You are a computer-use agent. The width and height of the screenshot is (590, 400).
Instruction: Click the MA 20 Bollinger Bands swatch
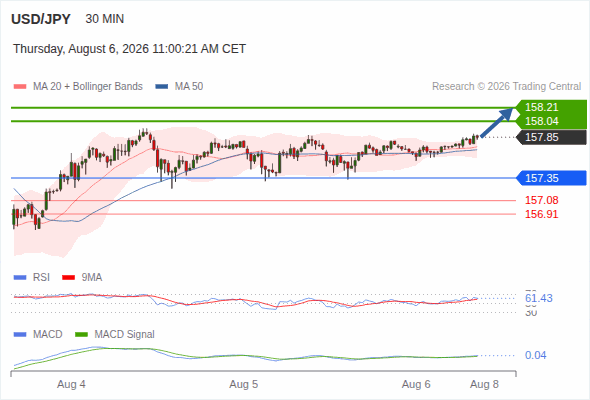pyautogui.click(x=20, y=87)
